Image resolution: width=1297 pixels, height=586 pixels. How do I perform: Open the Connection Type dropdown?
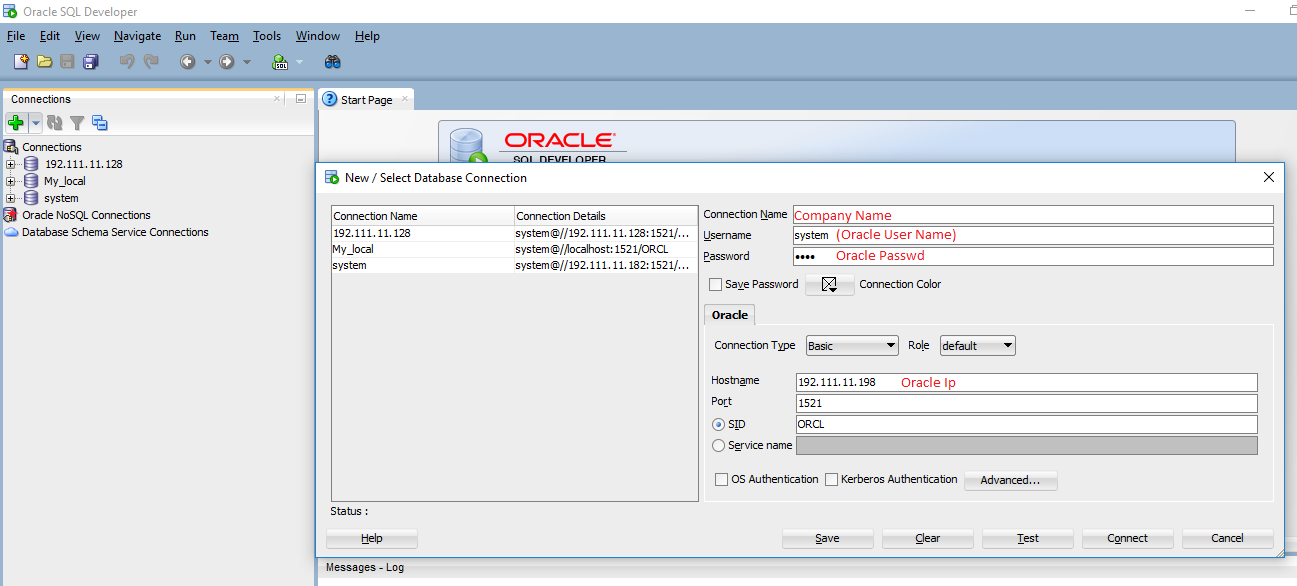(852, 346)
